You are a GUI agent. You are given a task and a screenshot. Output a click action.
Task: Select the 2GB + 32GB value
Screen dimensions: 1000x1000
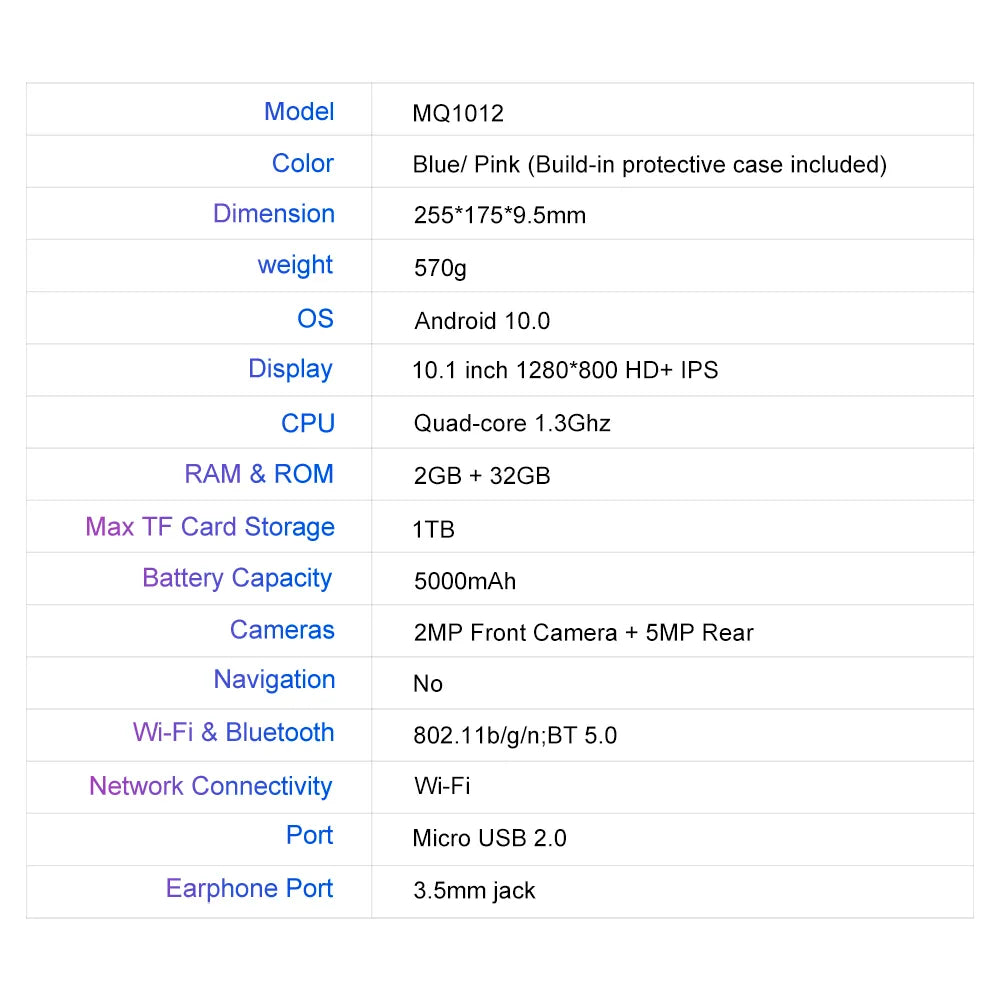tap(482, 476)
